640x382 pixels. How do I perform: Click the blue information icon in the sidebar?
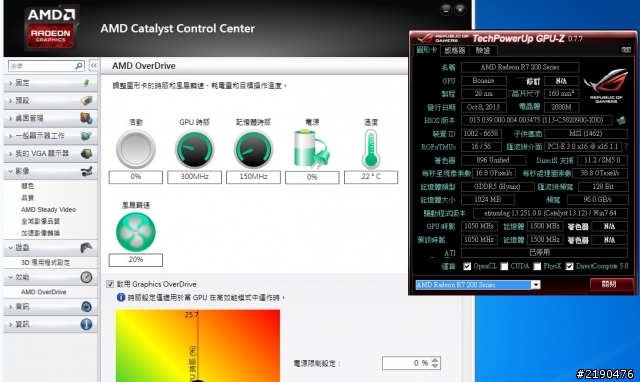(86, 324)
